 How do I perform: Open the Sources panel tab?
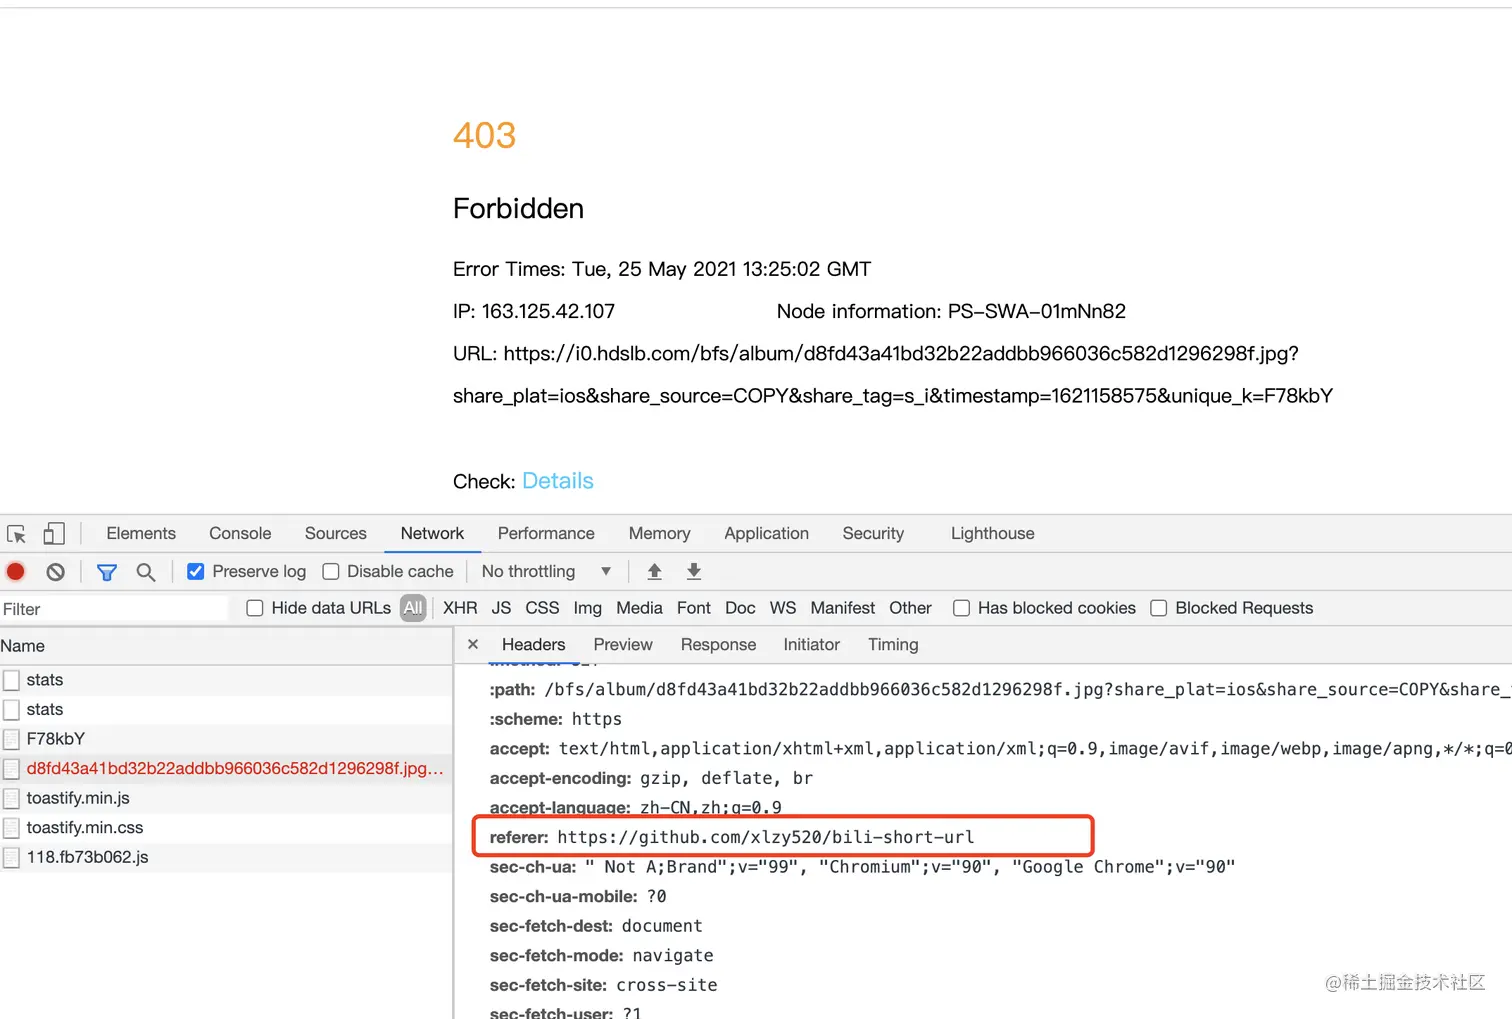pos(336,534)
